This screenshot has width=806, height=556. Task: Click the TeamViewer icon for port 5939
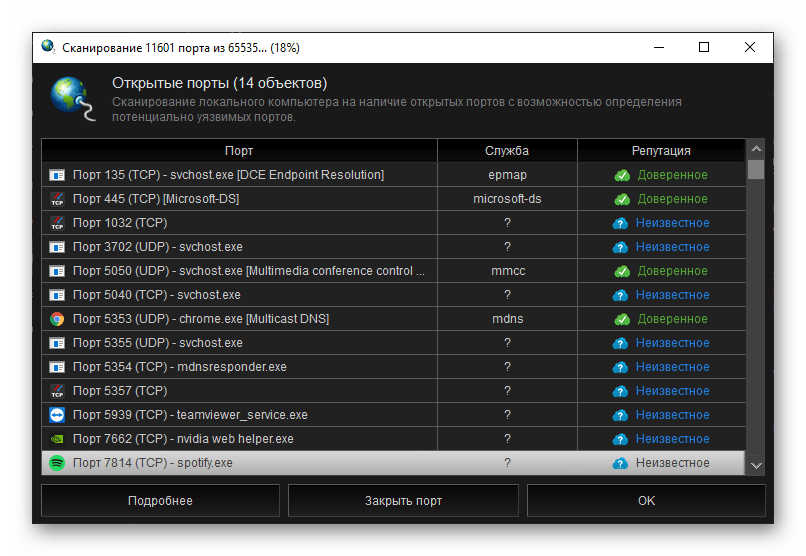(57, 415)
